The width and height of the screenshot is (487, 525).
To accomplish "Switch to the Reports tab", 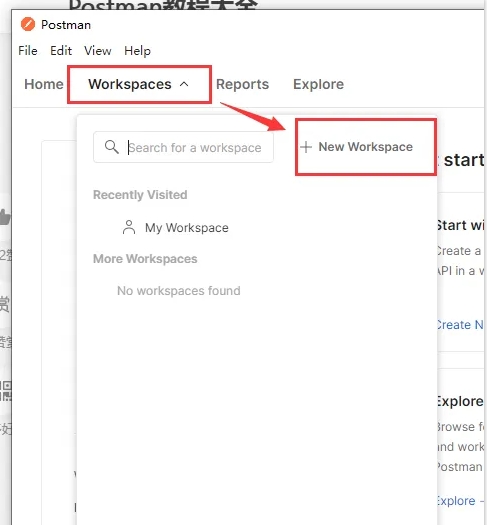I will [x=242, y=84].
